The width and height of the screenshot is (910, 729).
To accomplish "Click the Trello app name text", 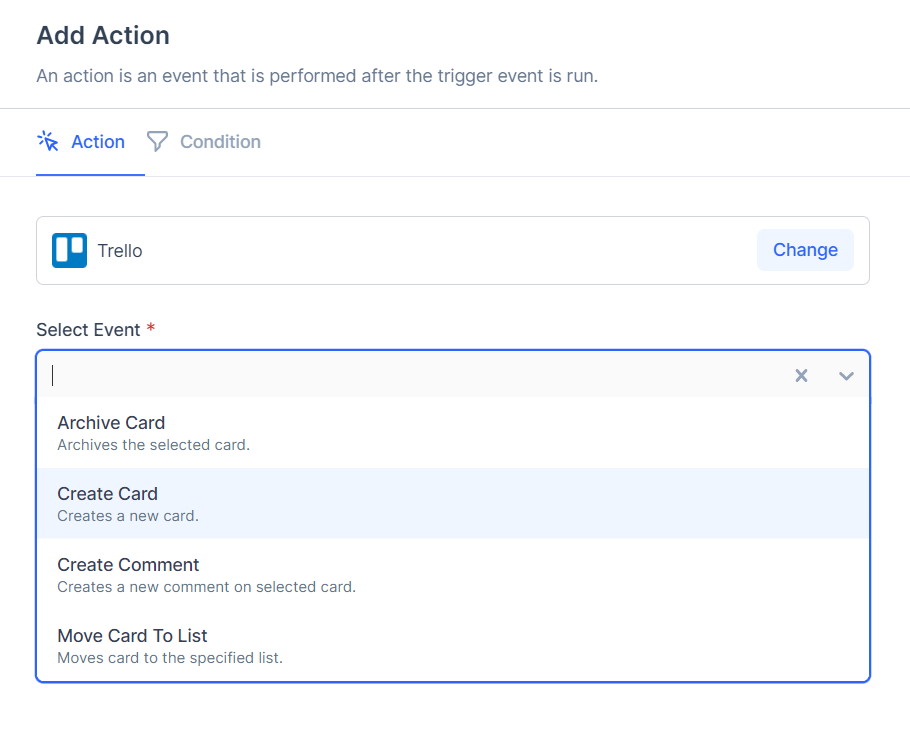I will click(x=120, y=251).
